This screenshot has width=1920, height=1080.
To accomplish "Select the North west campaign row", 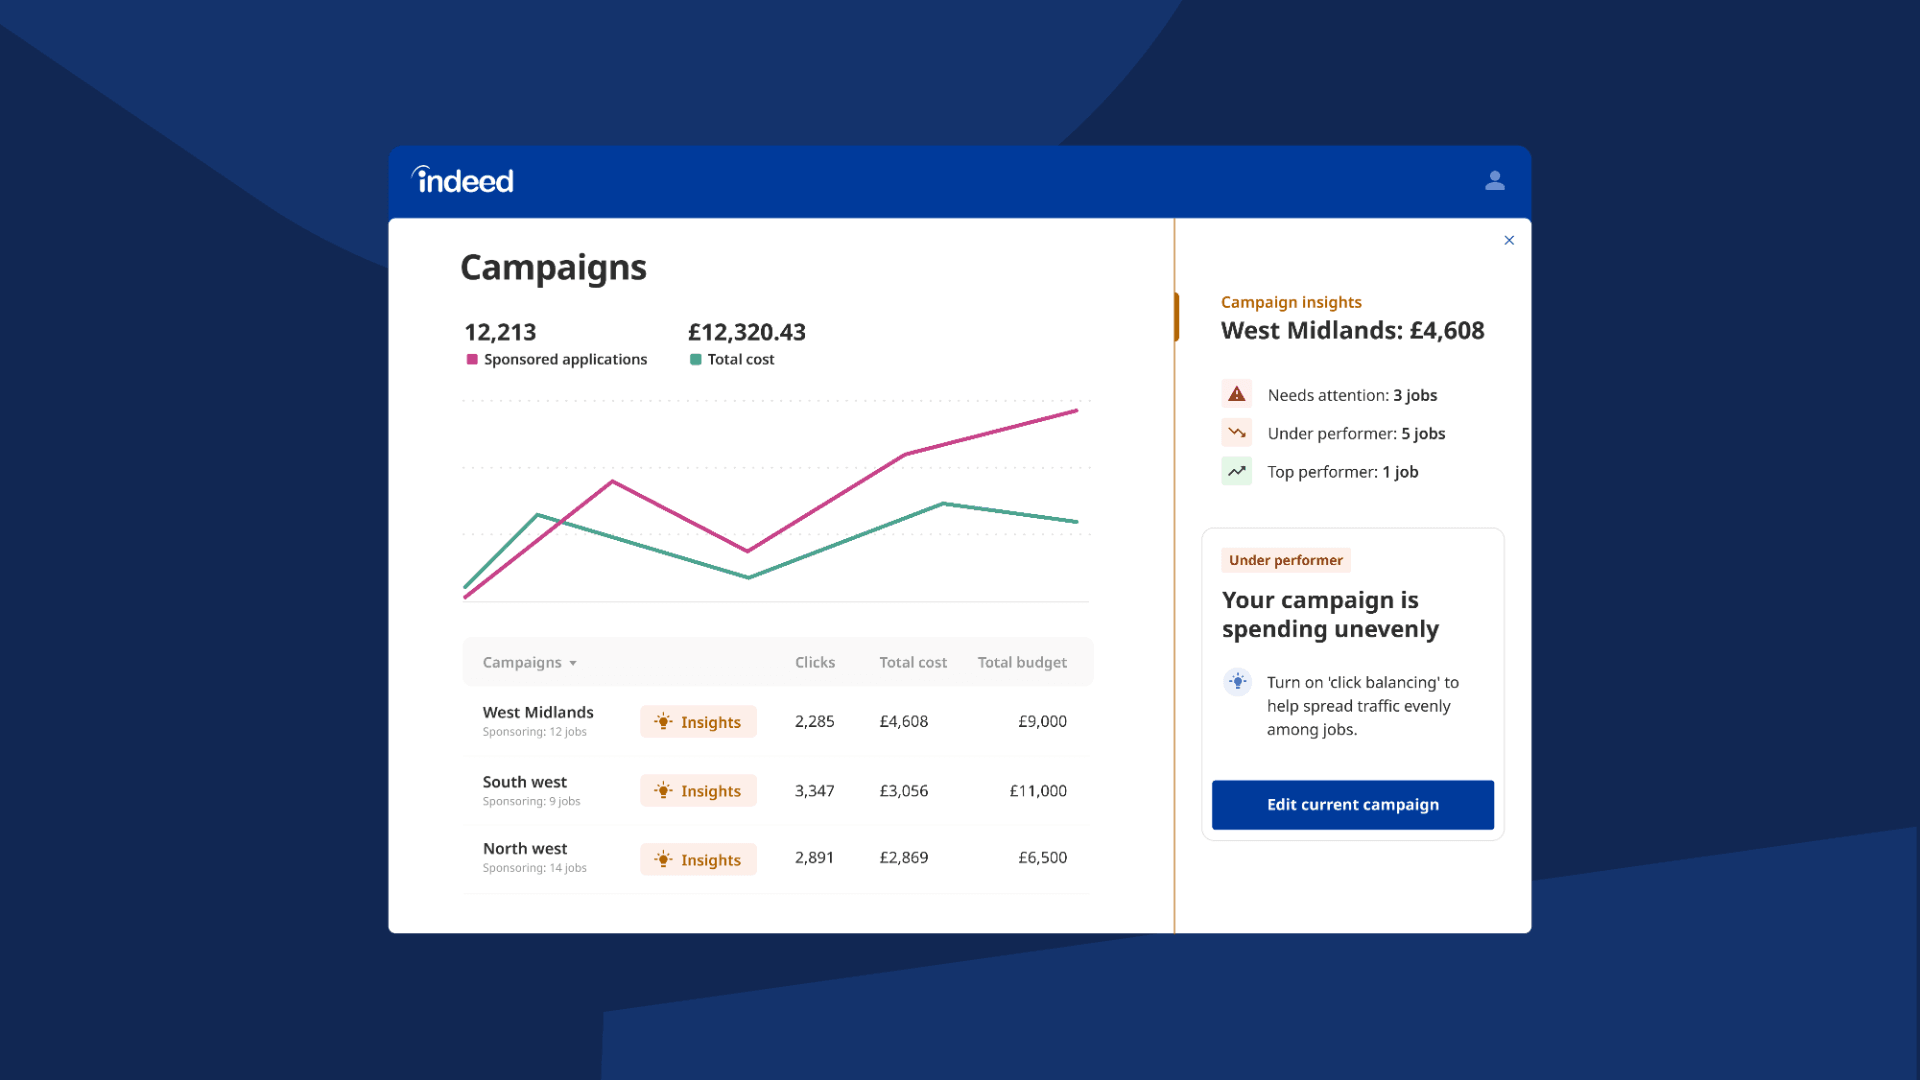I will click(525, 848).
